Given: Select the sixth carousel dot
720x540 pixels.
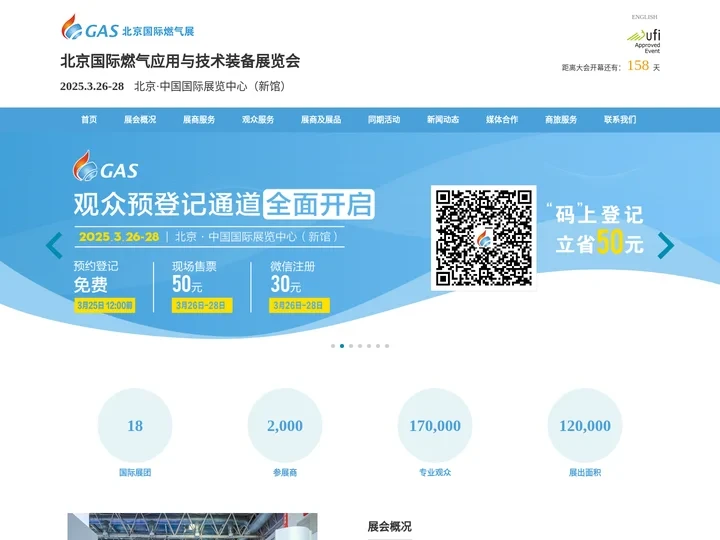Looking at the screenshot, I should (378, 346).
